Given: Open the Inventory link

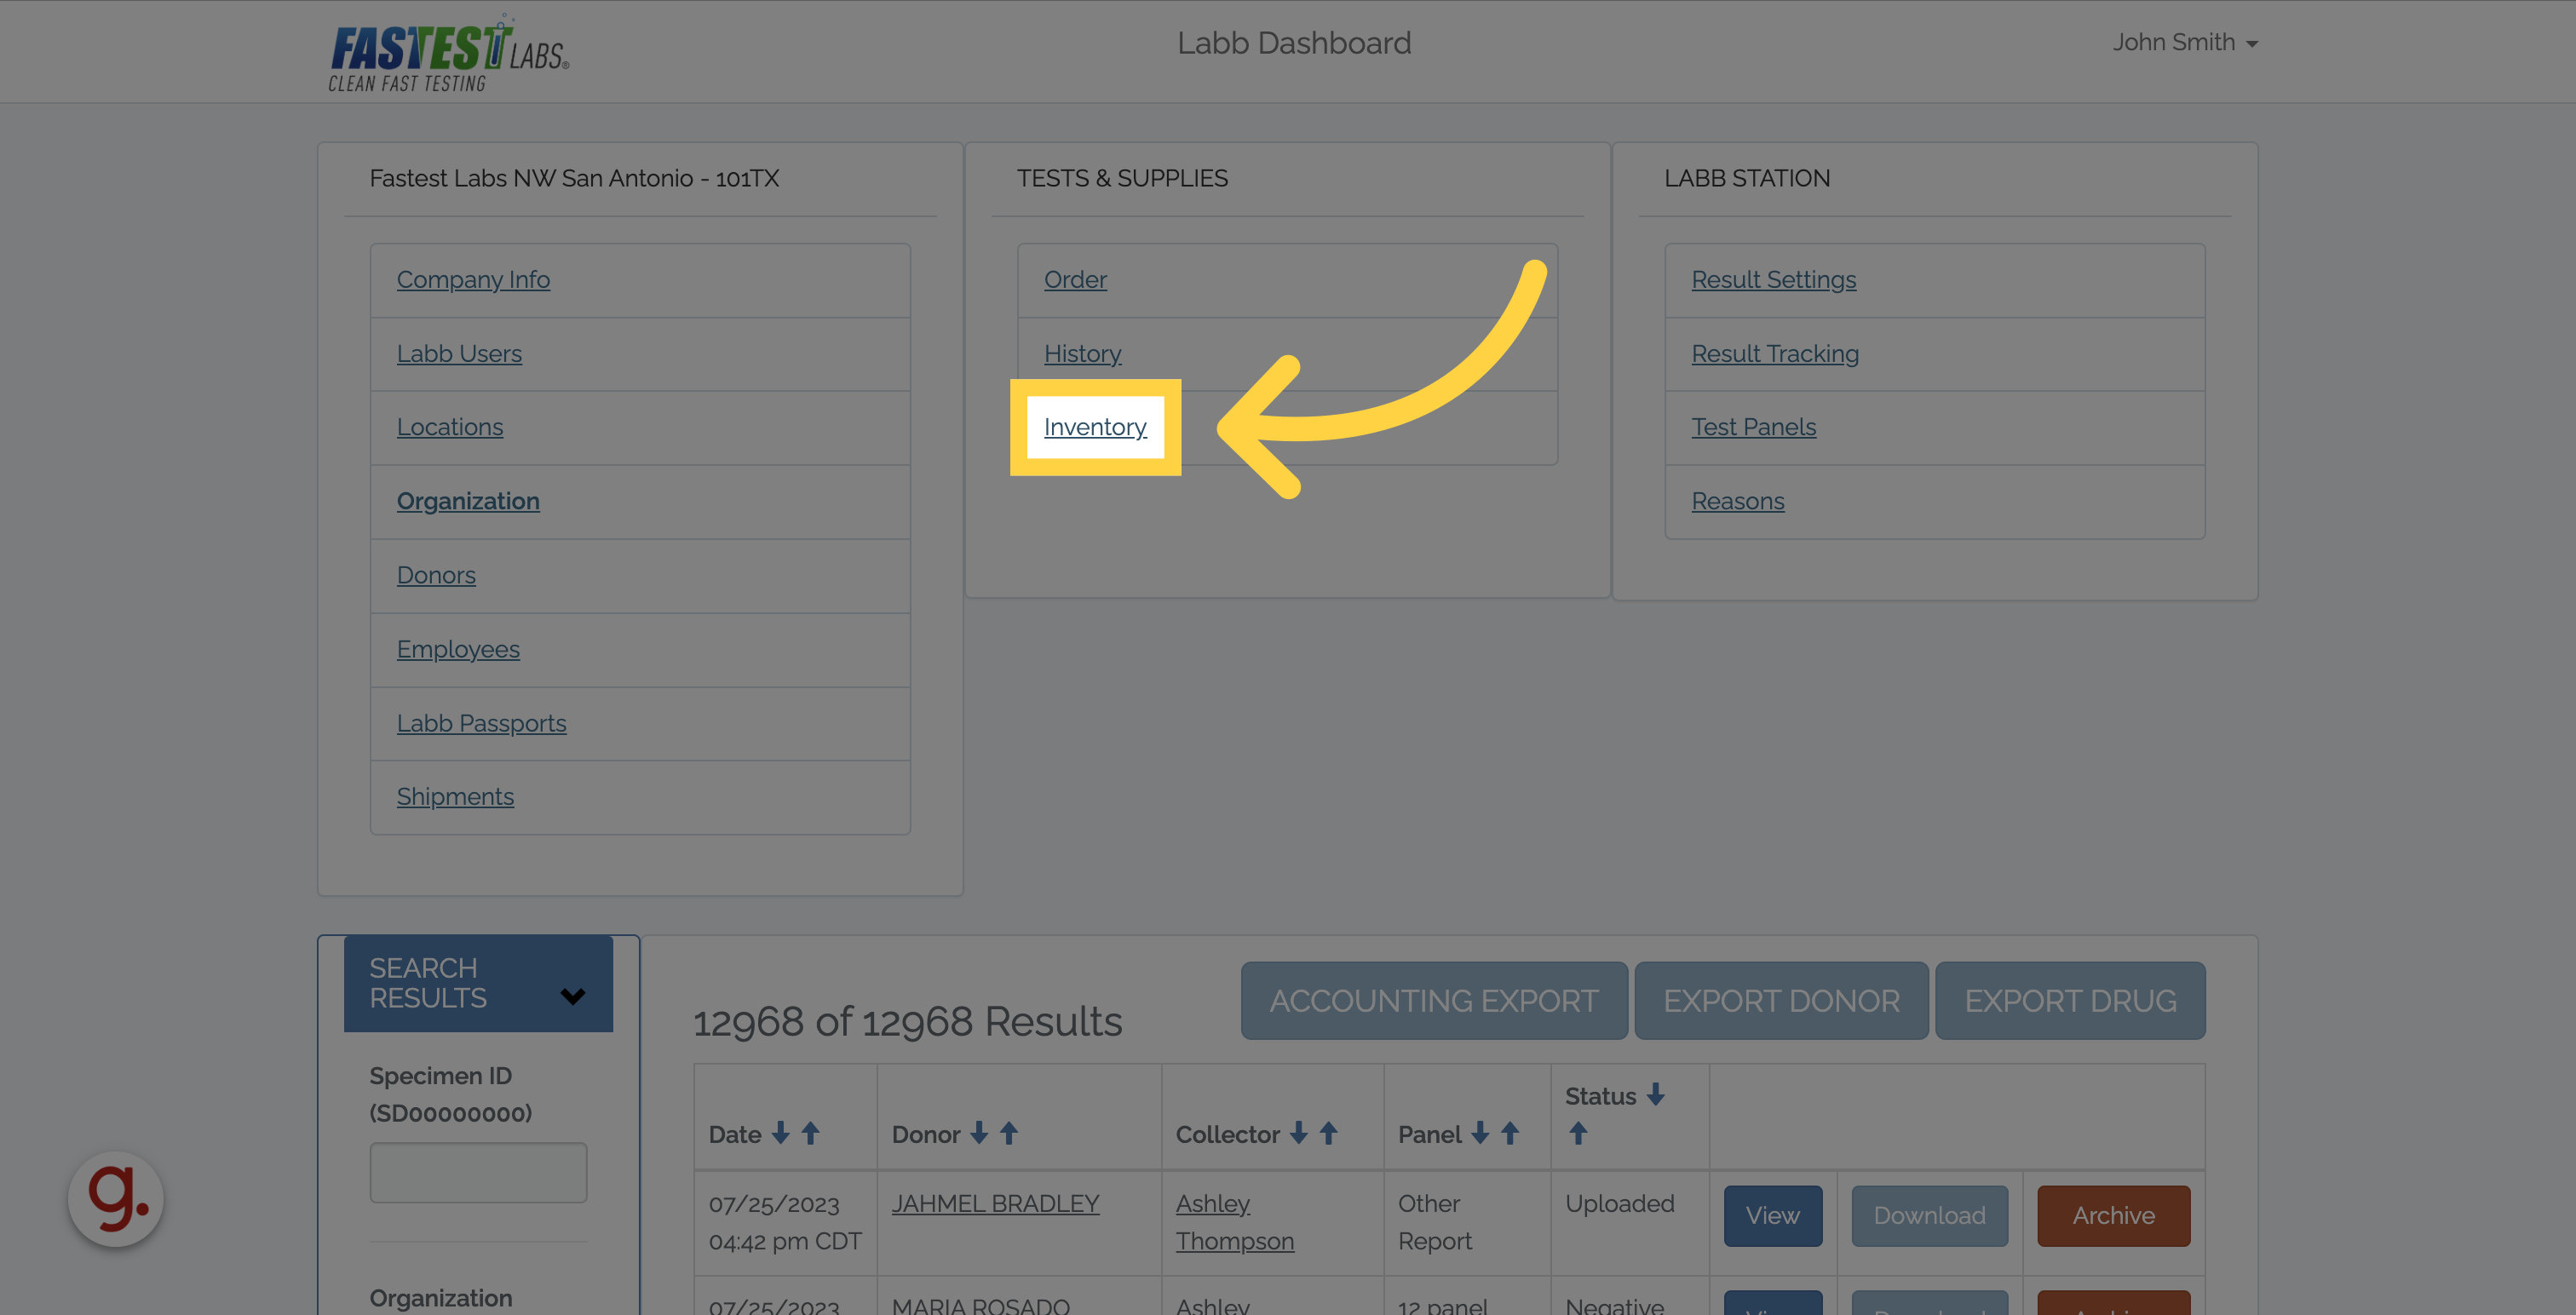Looking at the screenshot, I should coord(1094,427).
